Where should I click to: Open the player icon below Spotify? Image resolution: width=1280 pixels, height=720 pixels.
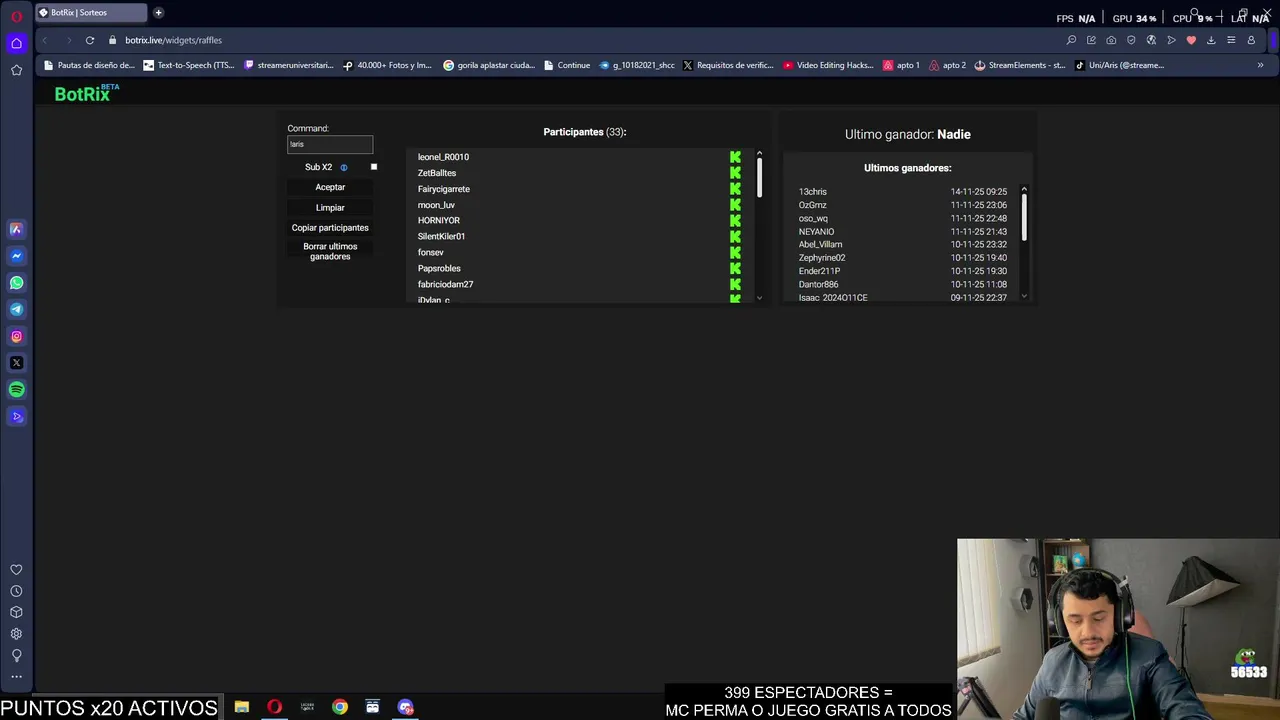point(16,416)
